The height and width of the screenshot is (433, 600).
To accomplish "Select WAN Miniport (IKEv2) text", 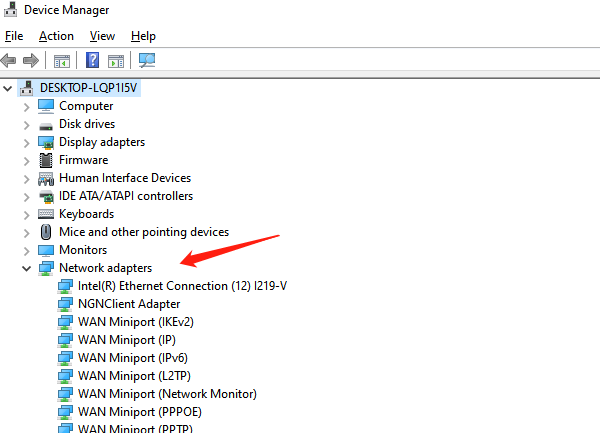I will tap(136, 322).
